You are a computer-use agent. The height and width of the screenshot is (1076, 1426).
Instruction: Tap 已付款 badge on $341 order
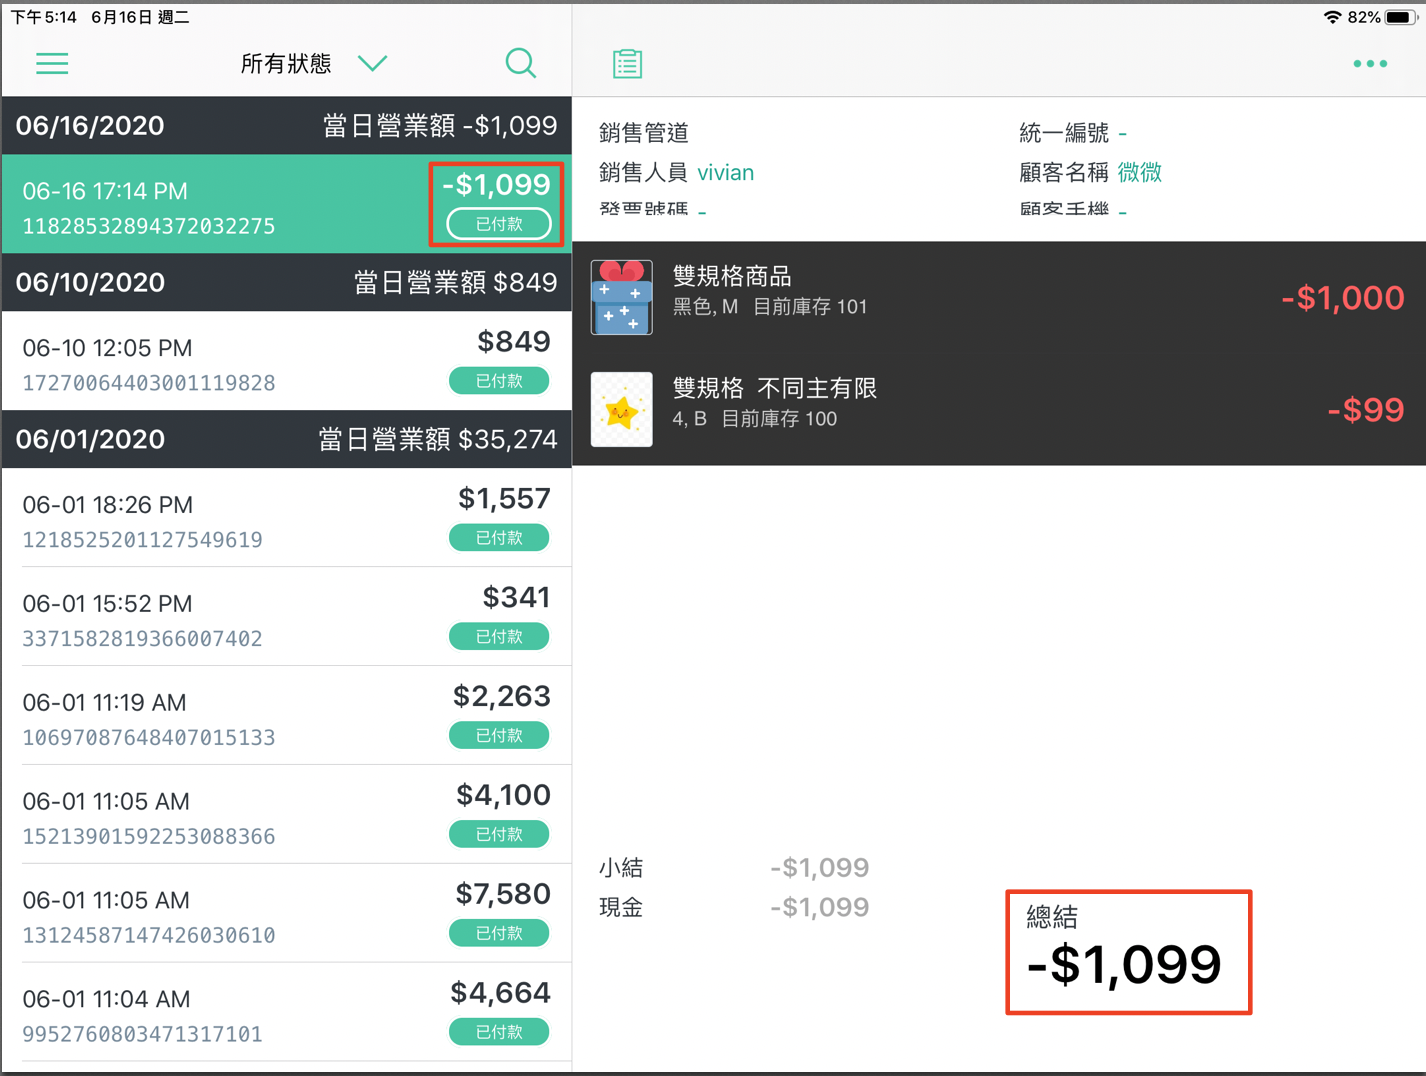[499, 637]
